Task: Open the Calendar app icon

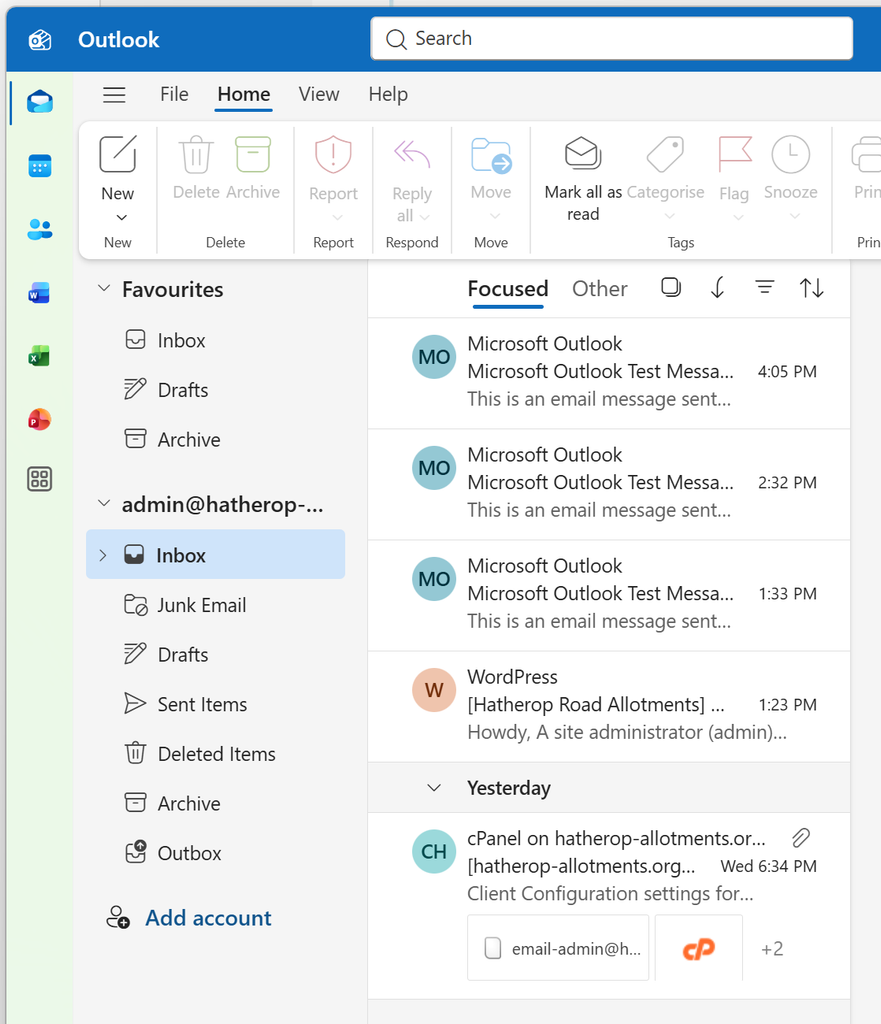Action: pyautogui.click(x=40, y=166)
